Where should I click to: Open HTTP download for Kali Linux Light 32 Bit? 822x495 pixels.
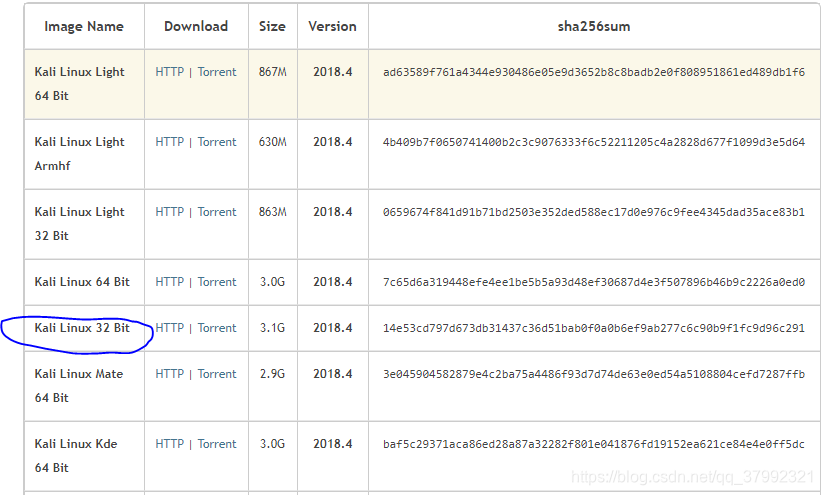tap(169, 212)
